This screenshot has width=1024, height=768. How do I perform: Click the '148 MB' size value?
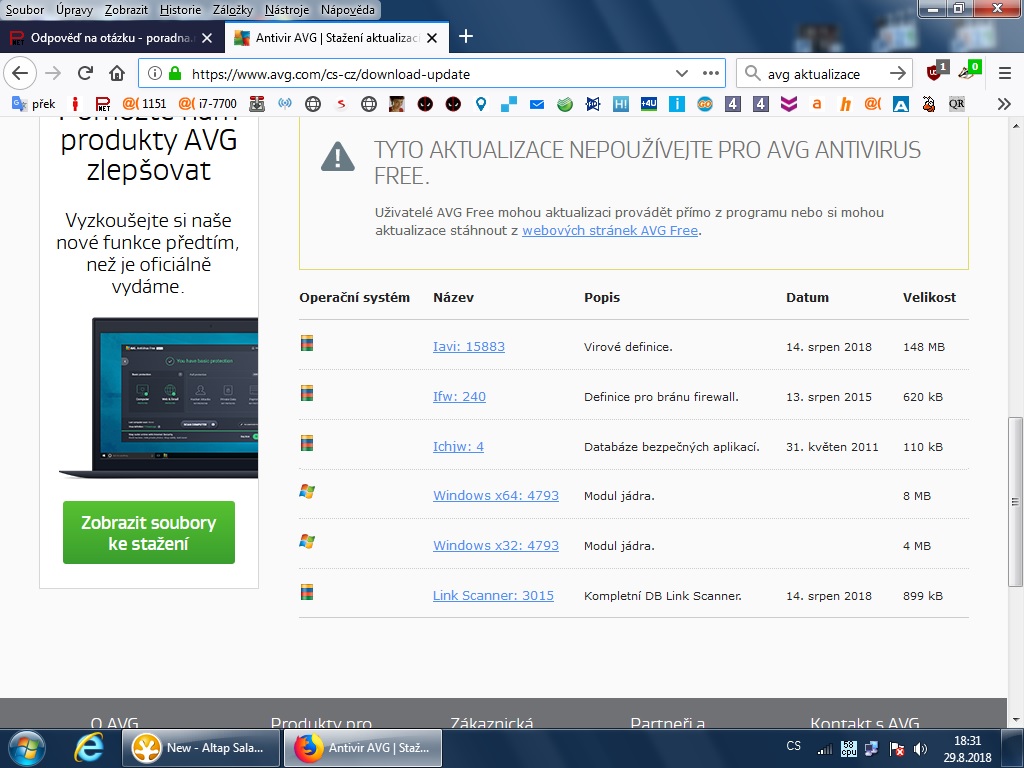pos(923,347)
